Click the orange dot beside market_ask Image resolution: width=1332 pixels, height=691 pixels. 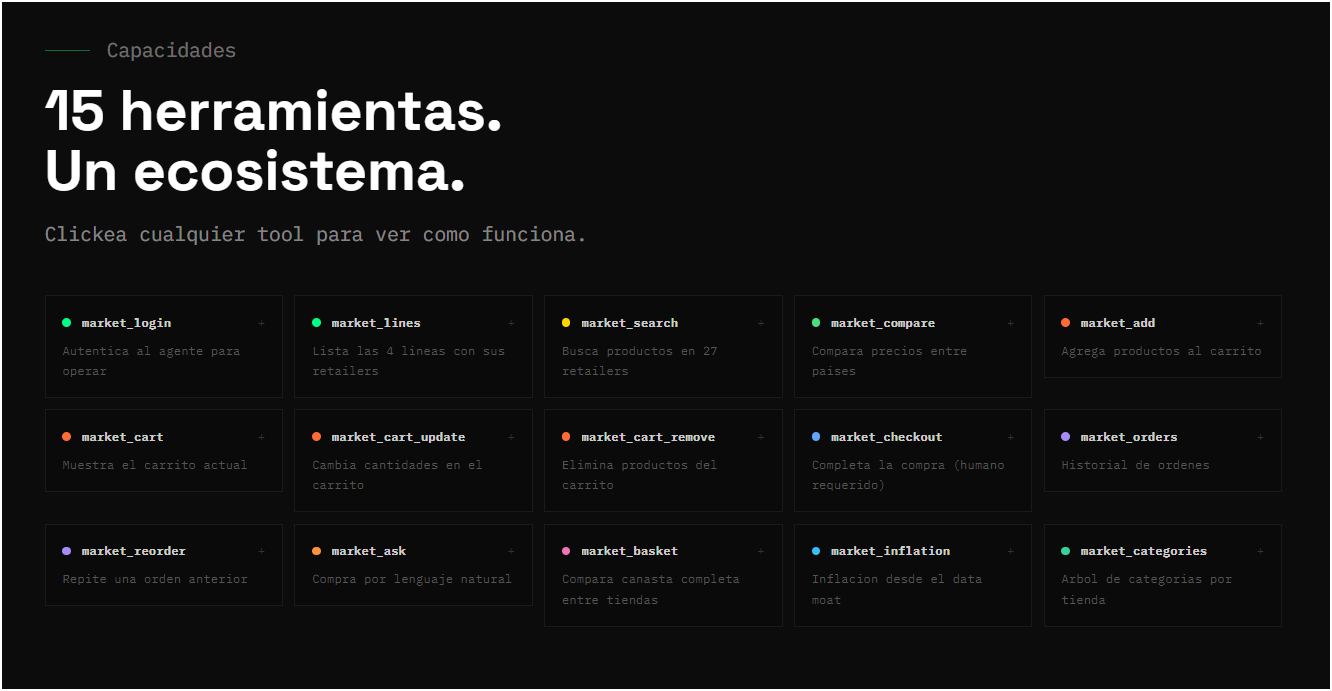tap(316, 551)
